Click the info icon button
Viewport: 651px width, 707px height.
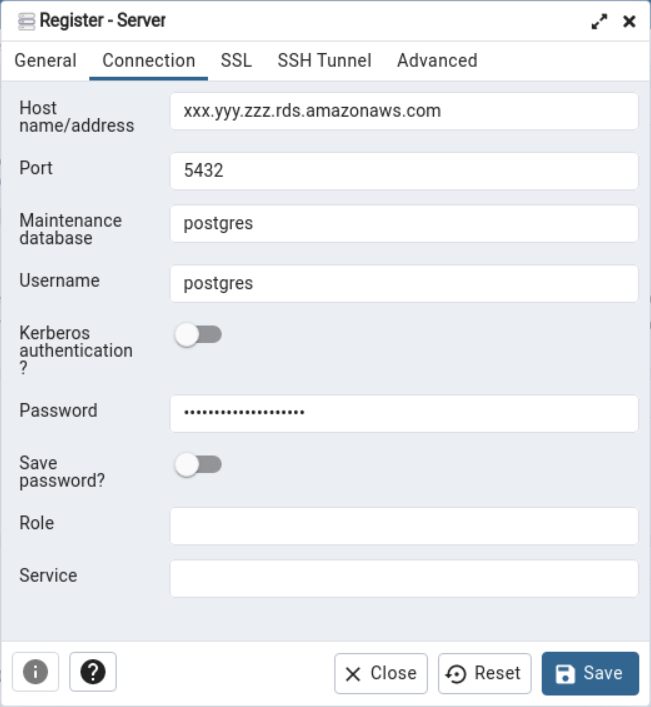(35, 672)
